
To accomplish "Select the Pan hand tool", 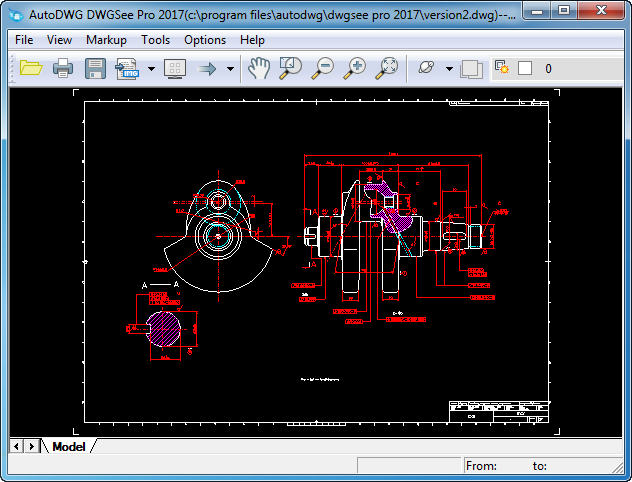I will pos(259,68).
